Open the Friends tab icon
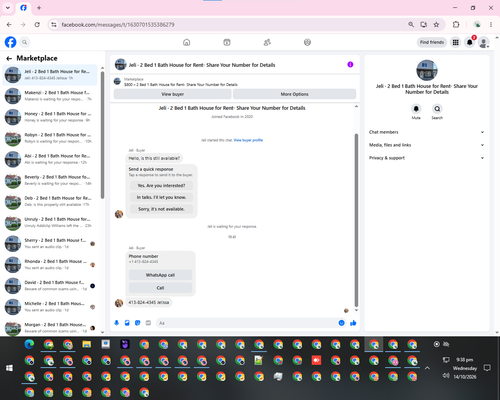 [x=267, y=42]
